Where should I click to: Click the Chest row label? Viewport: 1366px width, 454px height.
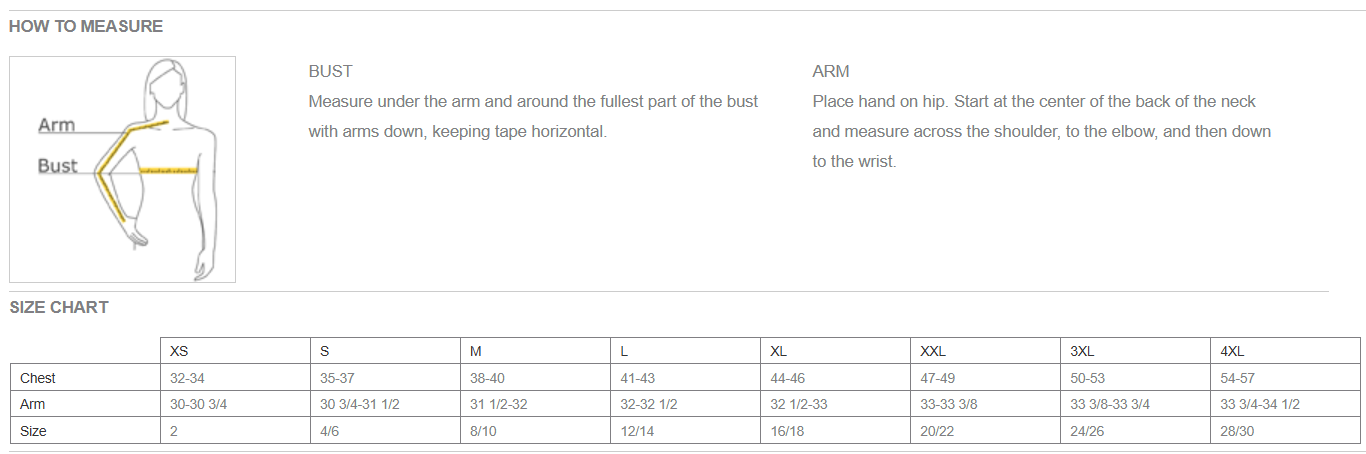[38, 378]
